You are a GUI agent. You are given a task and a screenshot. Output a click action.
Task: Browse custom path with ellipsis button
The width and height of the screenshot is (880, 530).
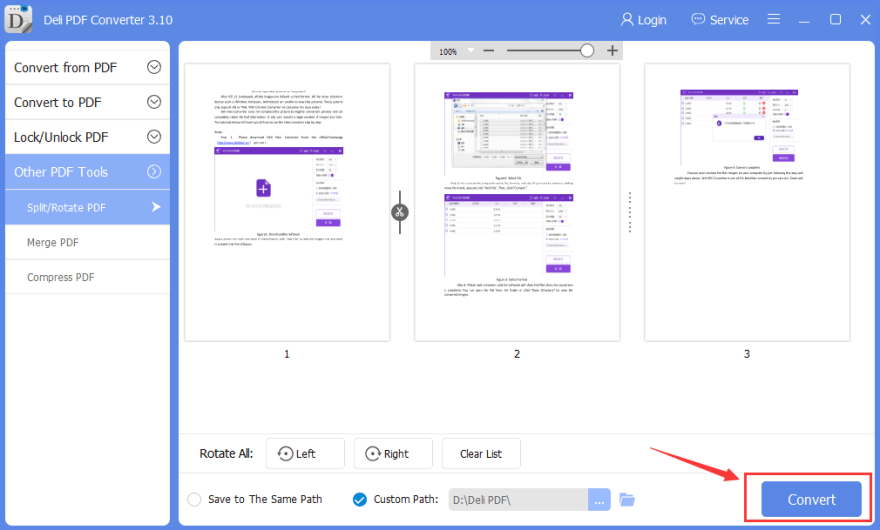(599, 500)
